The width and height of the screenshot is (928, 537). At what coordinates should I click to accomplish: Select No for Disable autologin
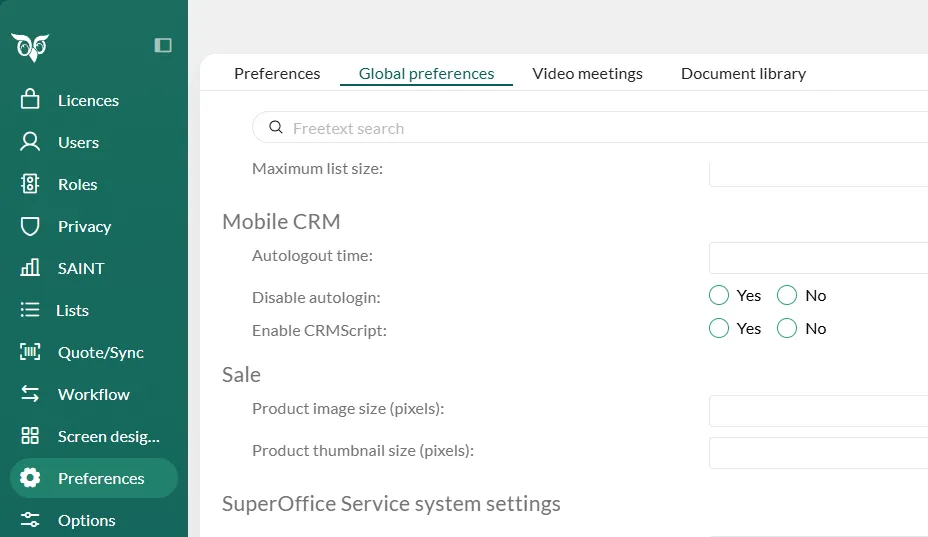(787, 295)
